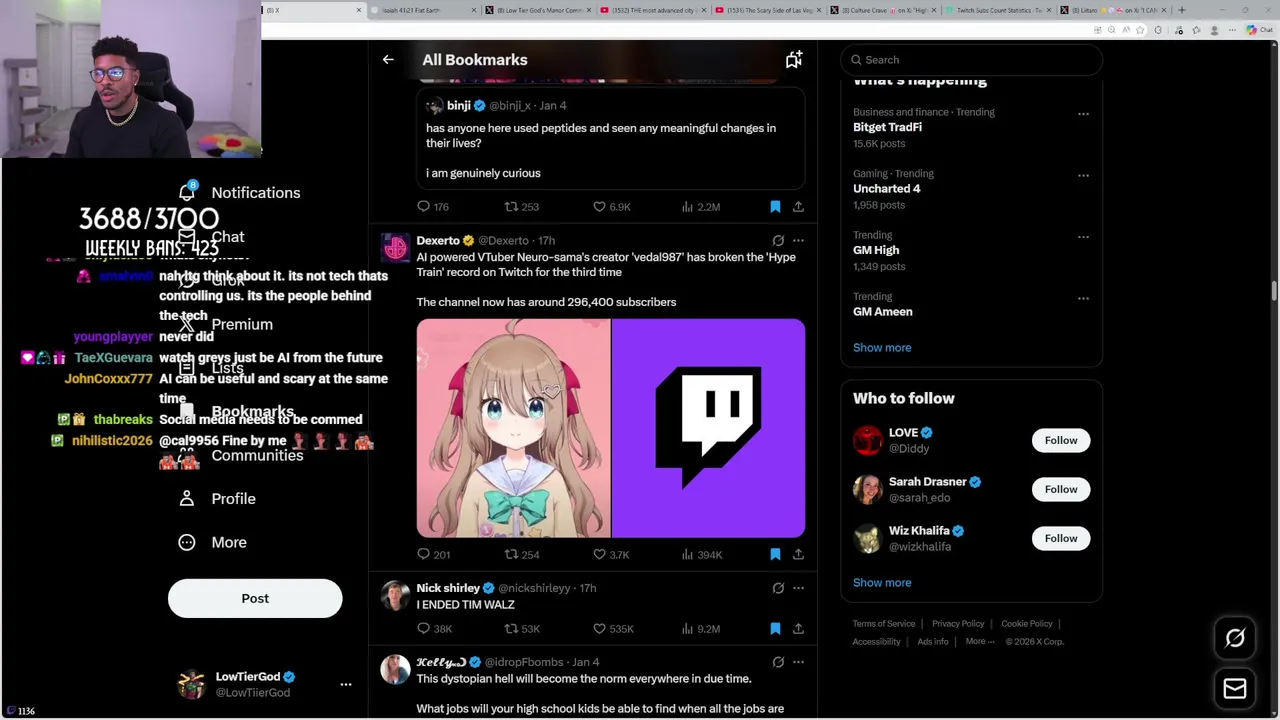1280x720 pixels.
Task: Open options for Bitget TradFi trend
Action: coord(1083,114)
